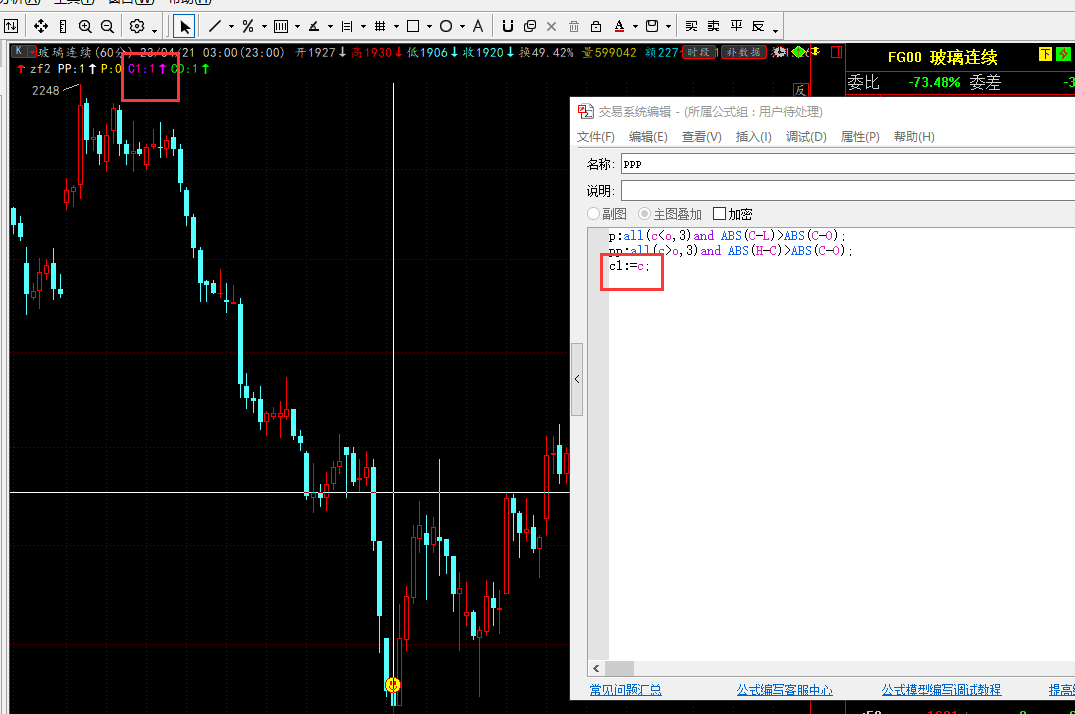Open the K chart type dropdown arrow
The width and height of the screenshot is (1075, 714).
(x=32, y=52)
